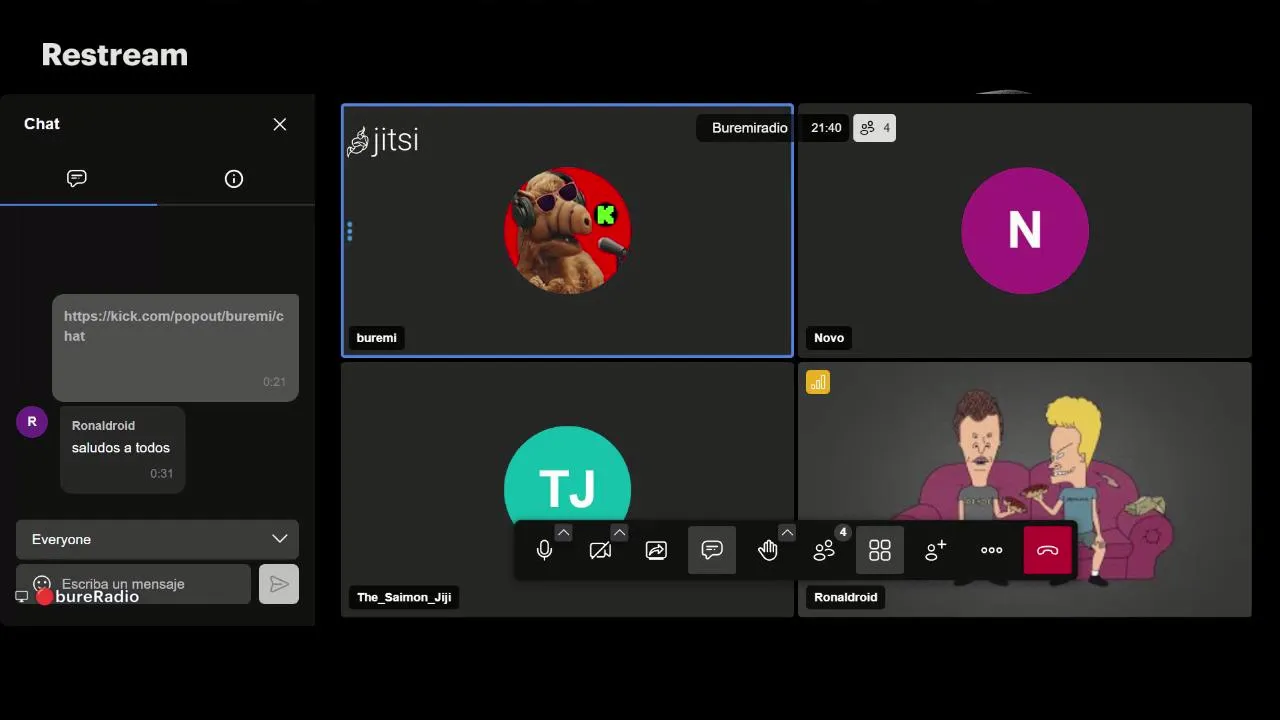The width and height of the screenshot is (1280, 720).
Task: Click the Novo name label
Action: click(829, 338)
